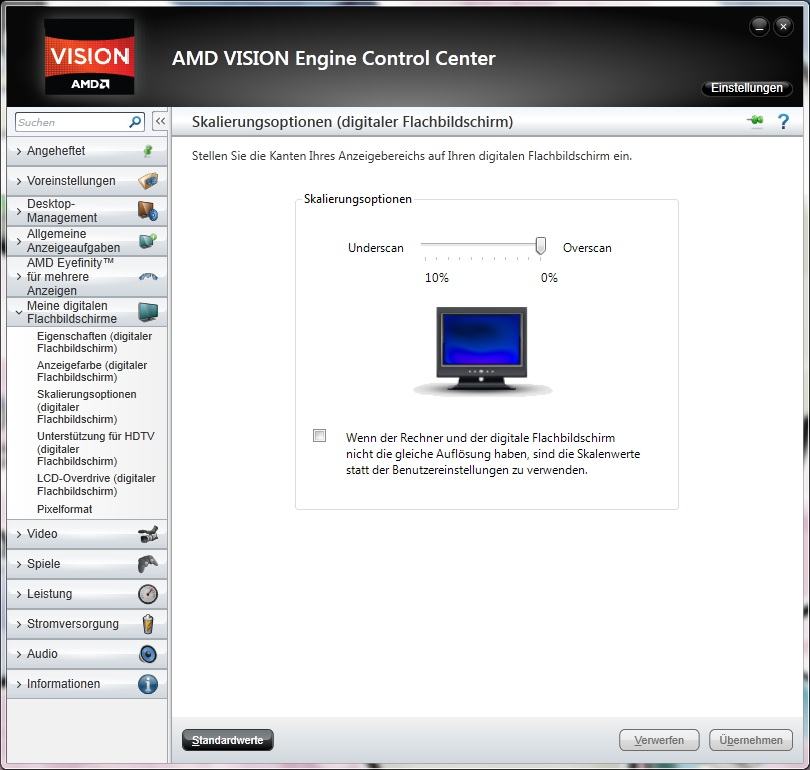Collapse the sidebar with double-arrow button
This screenshot has height=770, width=810.
tap(160, 122)
